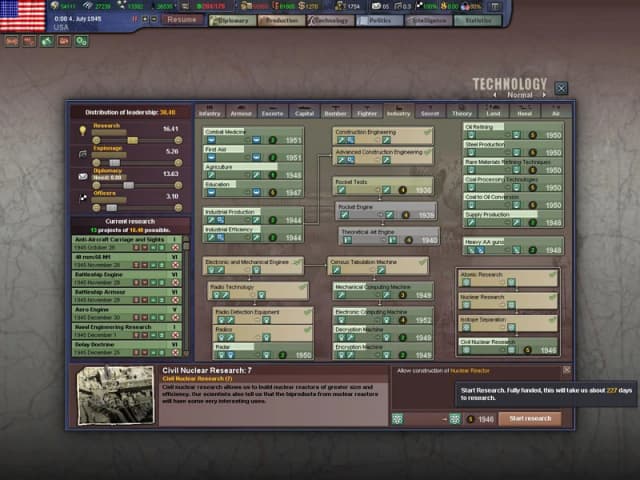Open the Diplomacy screen from top menu
This screenshot has width=640, height=480.
[233, 20]
